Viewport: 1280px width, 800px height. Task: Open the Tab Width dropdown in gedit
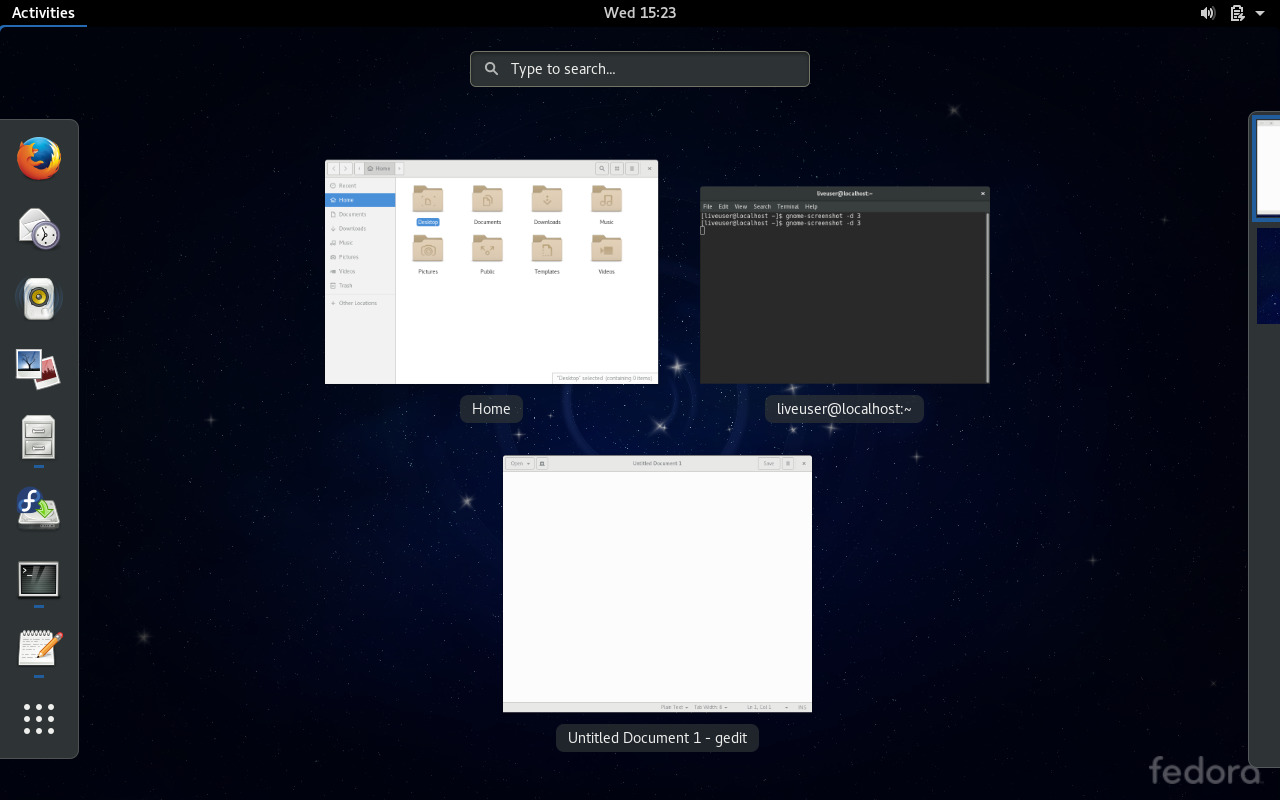point(711,706)
